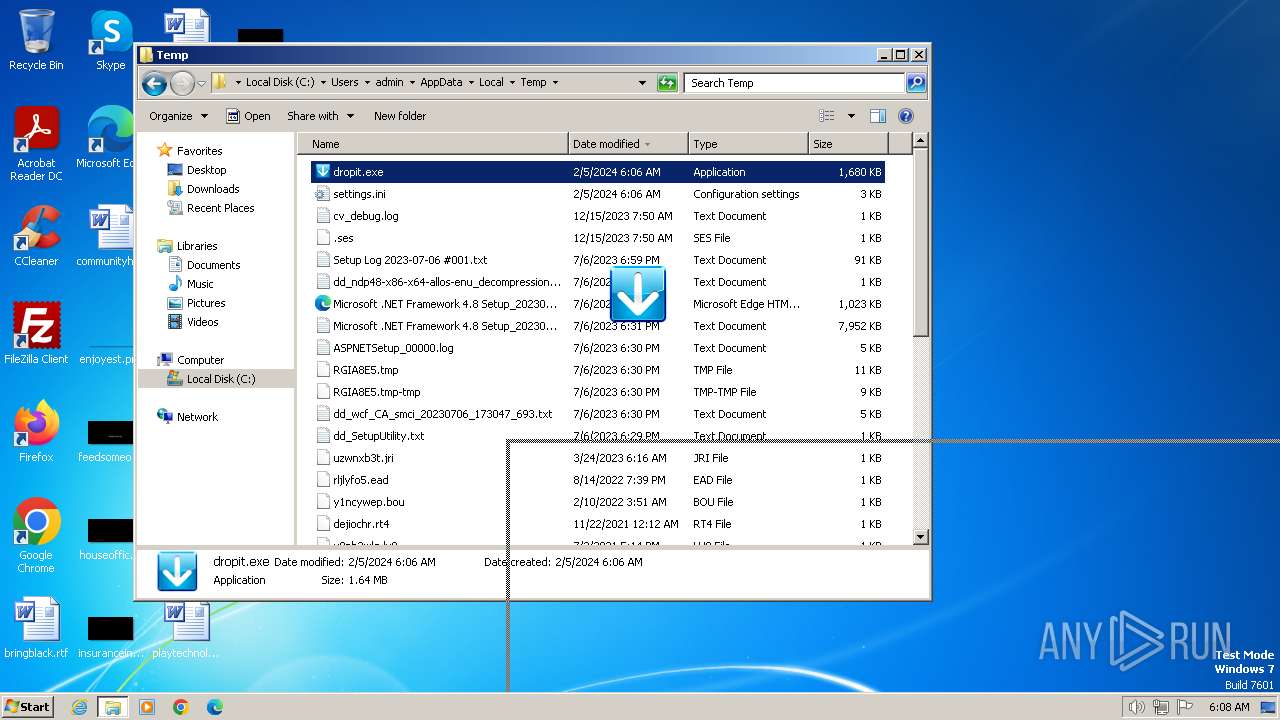Open Explorer help question mark icon
The width and height of the screenshot is (1280, 720).
[906, 116]
